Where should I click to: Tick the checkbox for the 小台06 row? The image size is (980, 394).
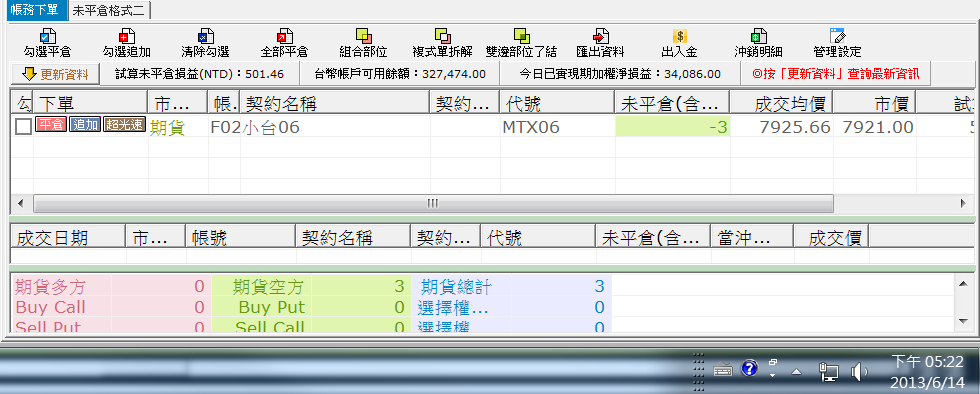click(23, 127)
